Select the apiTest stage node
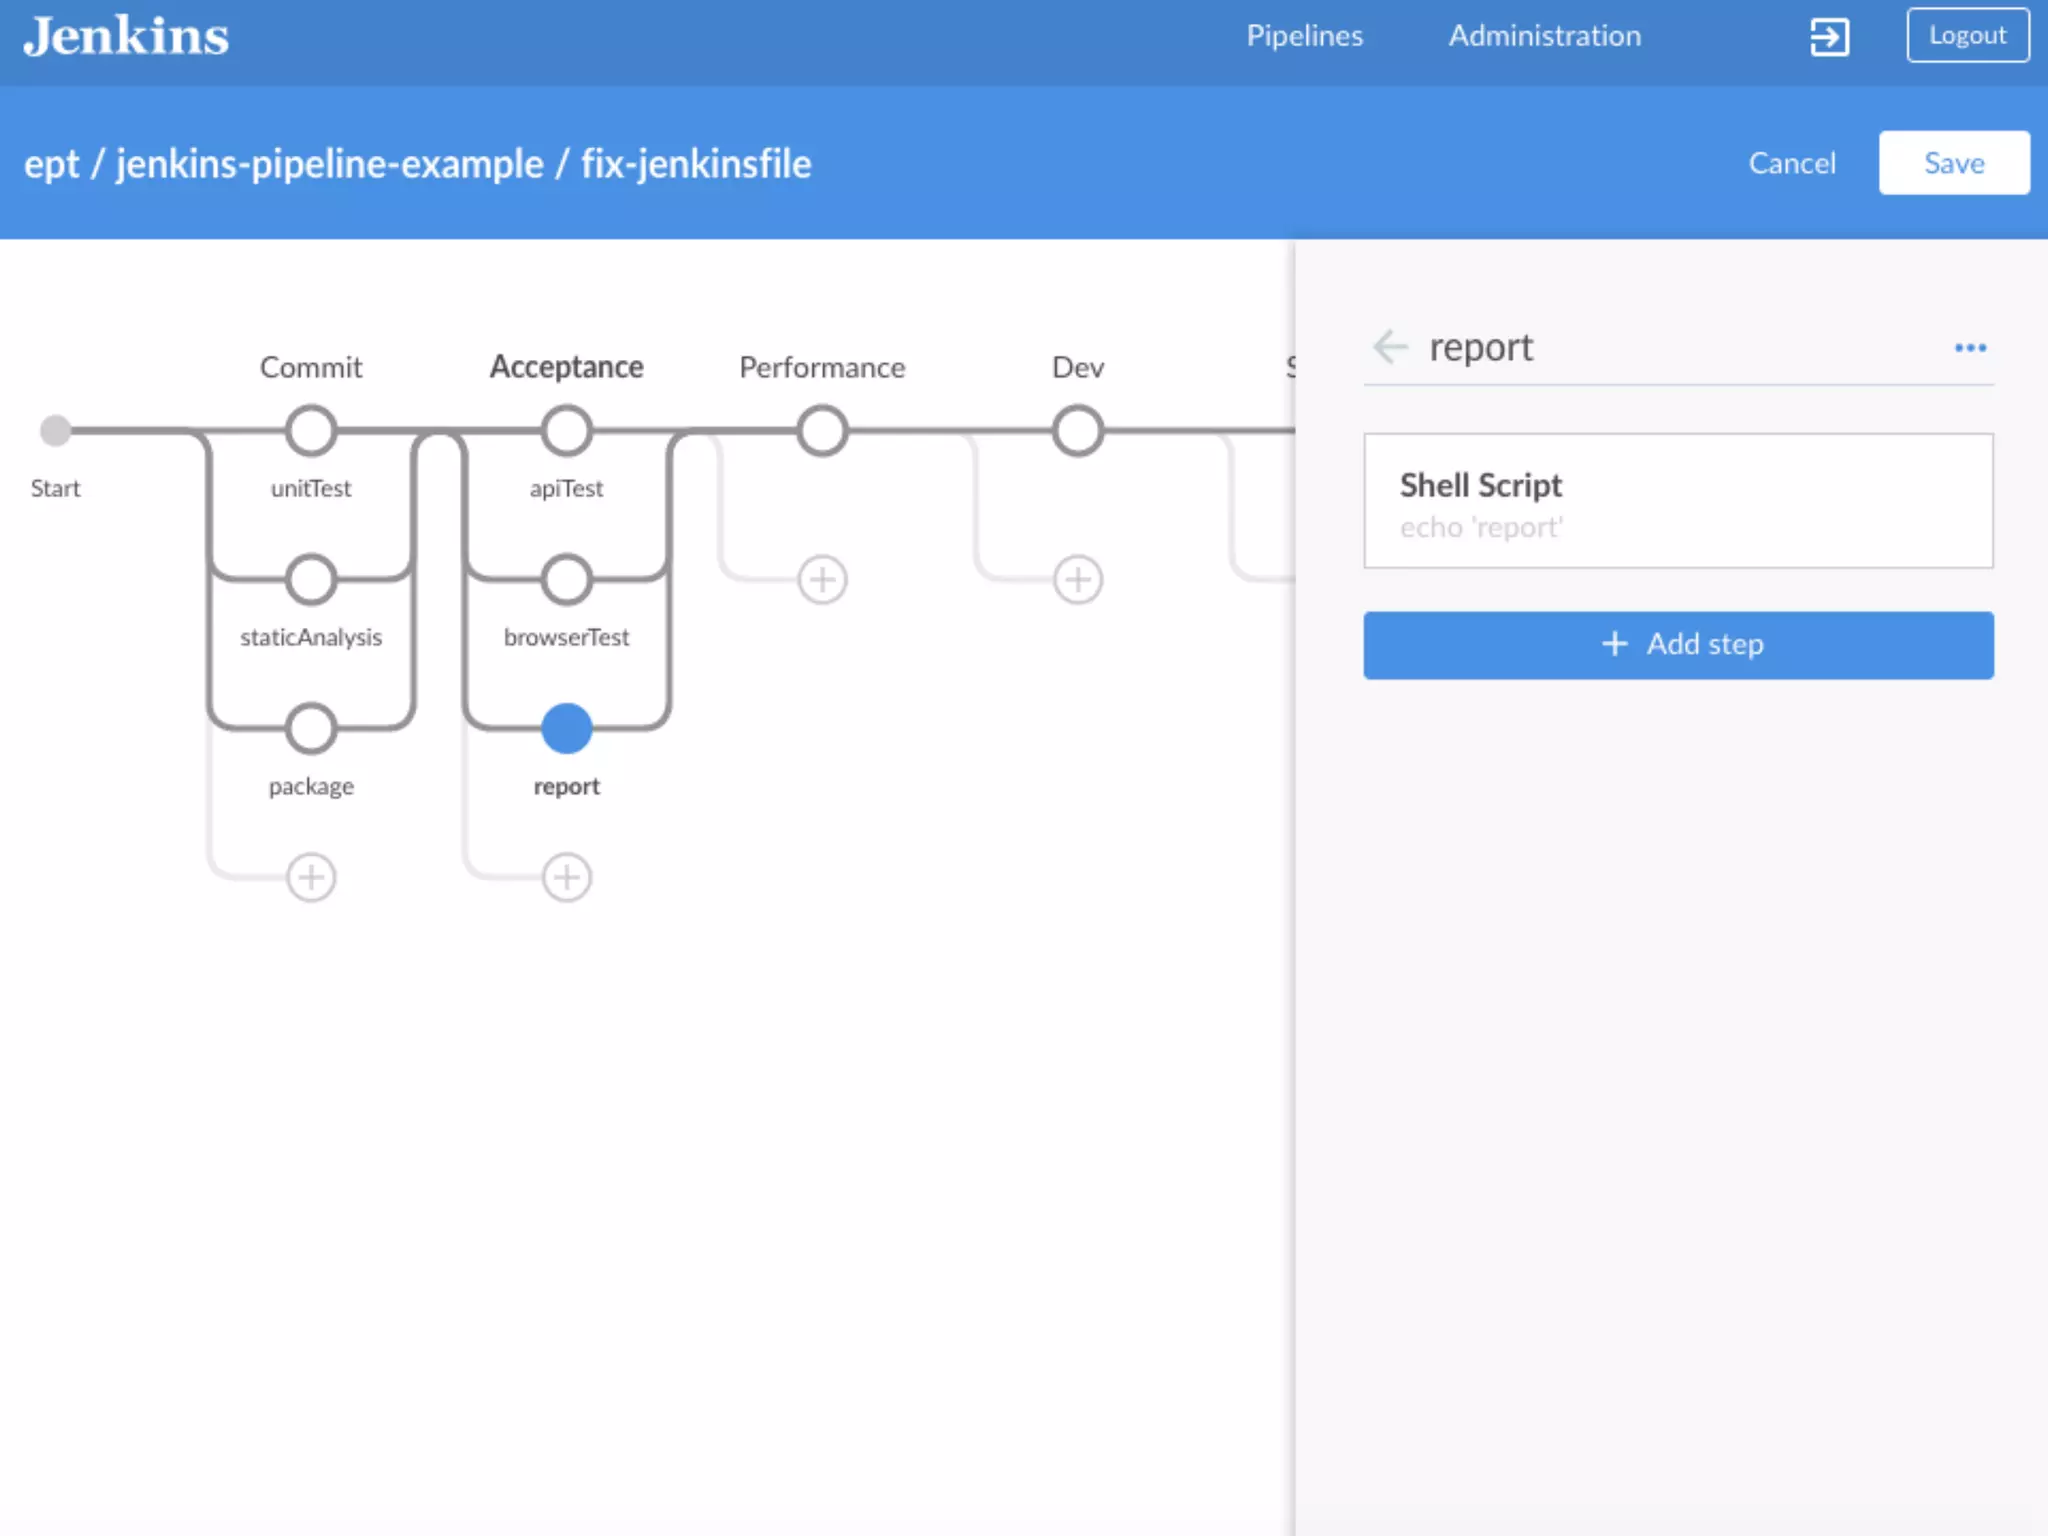Viewport: 2048px width, 1536px height. point(567,431)
